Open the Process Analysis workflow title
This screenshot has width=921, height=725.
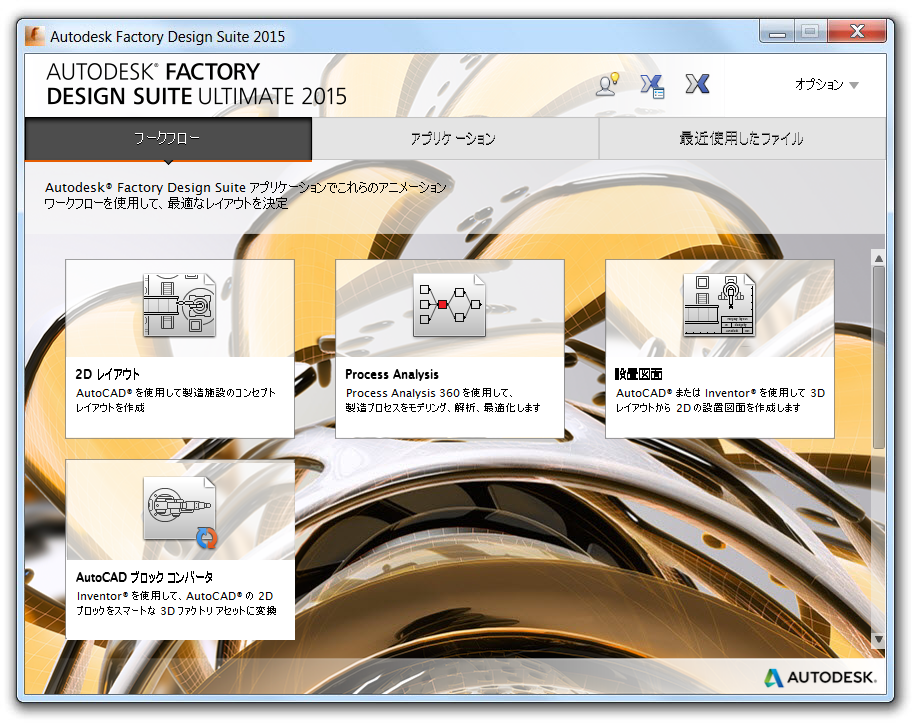point(392,374)
